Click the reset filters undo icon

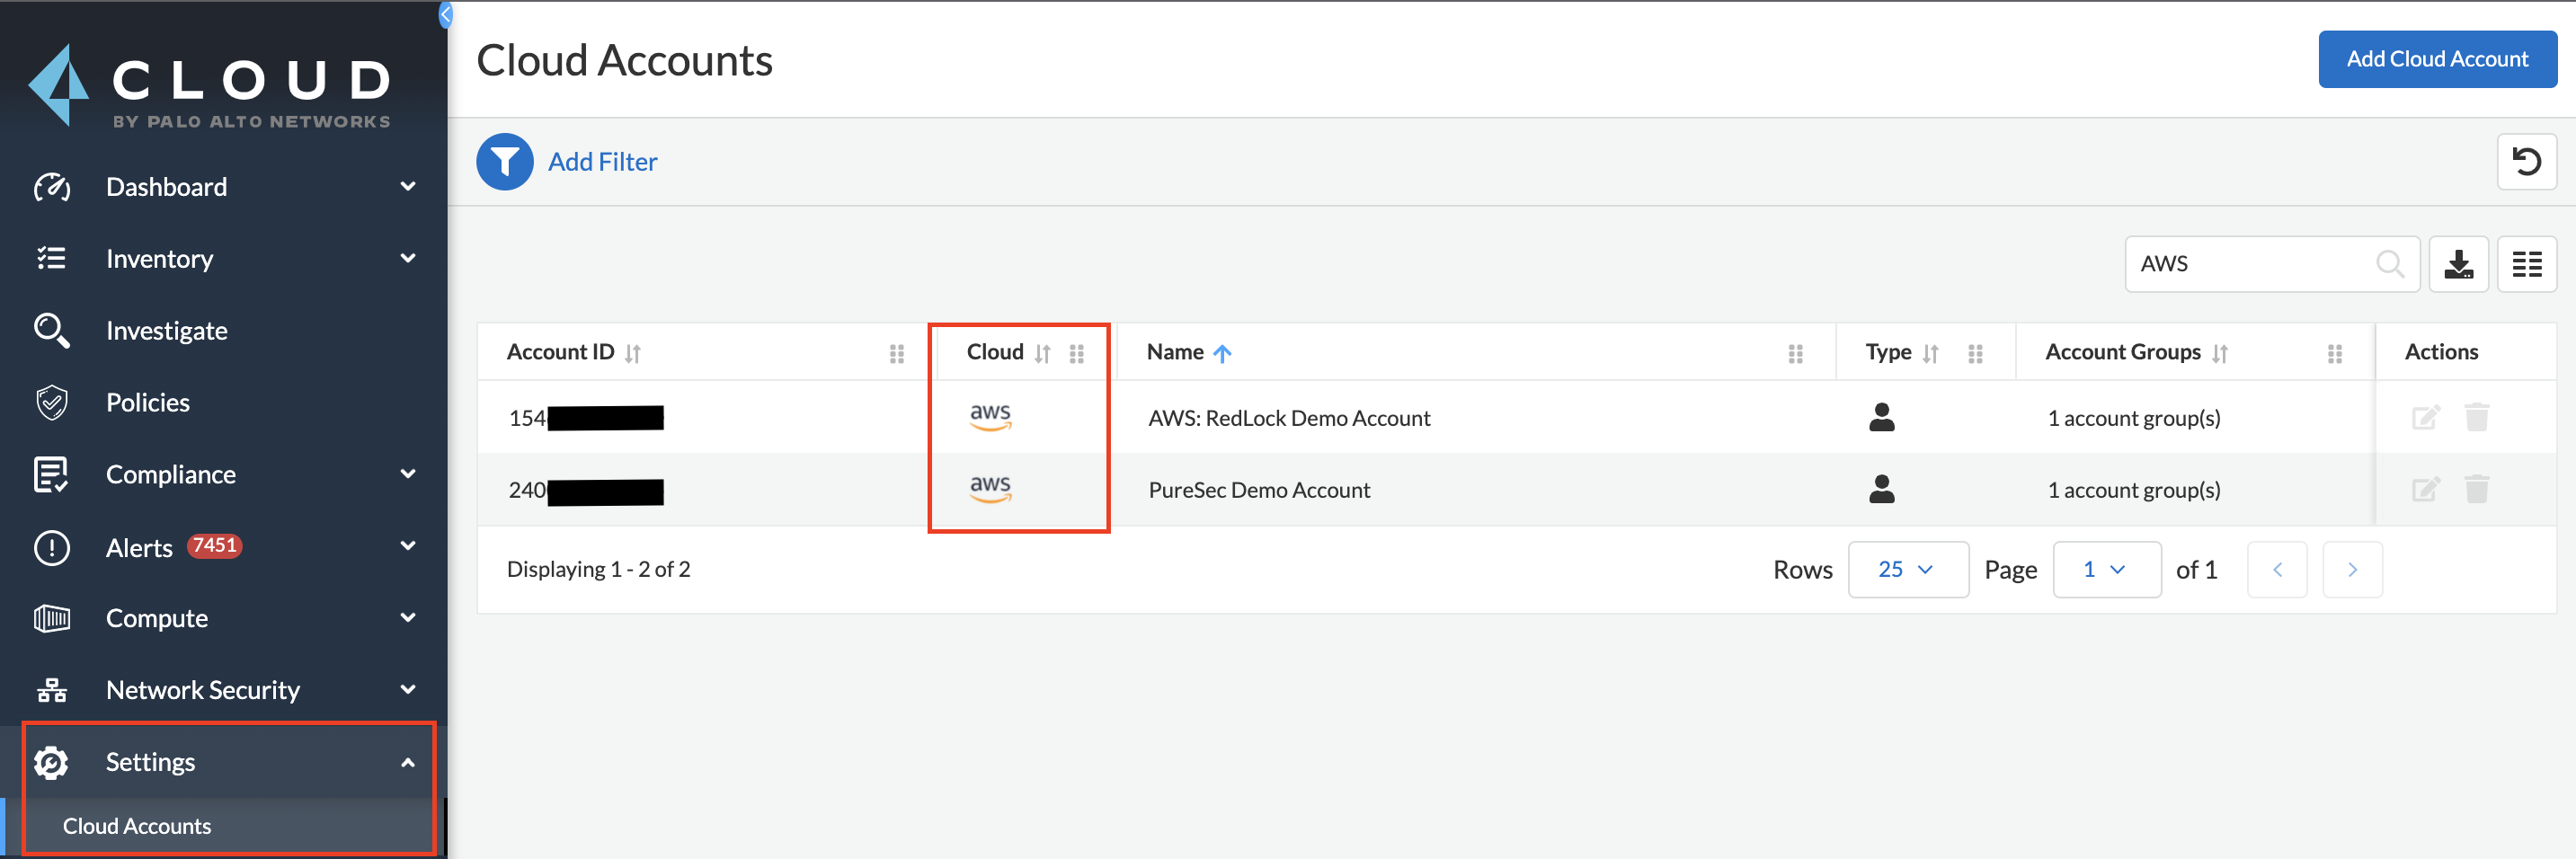(x=2525, y=162)
